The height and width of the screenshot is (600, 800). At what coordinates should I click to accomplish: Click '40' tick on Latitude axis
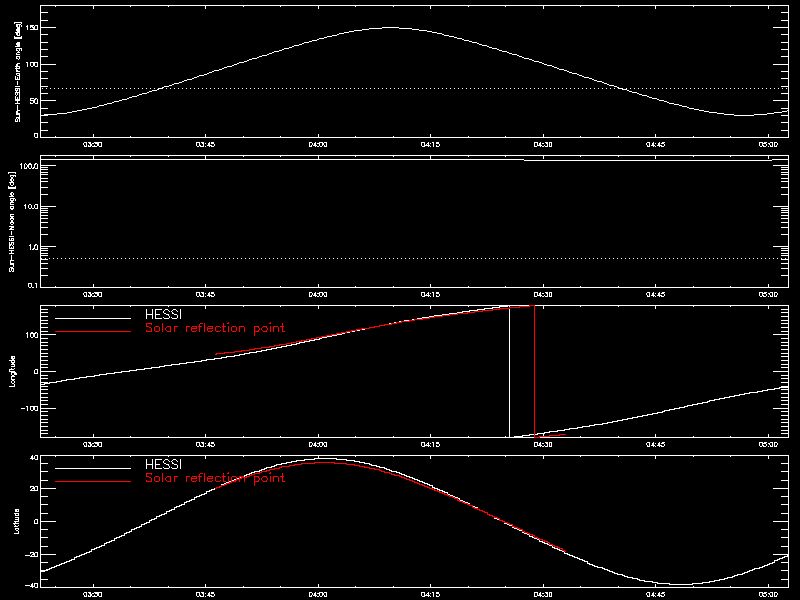(34, 458)
